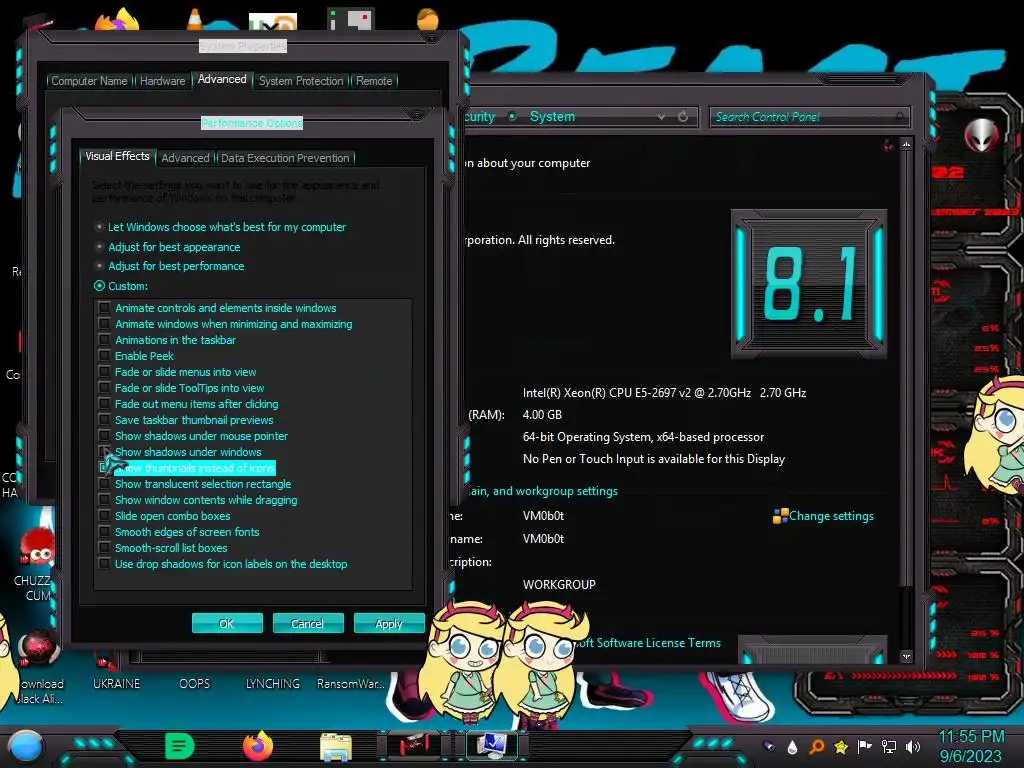
Task: Click the Firefox desktop icon behind the dialog
Action: point(118,20)
